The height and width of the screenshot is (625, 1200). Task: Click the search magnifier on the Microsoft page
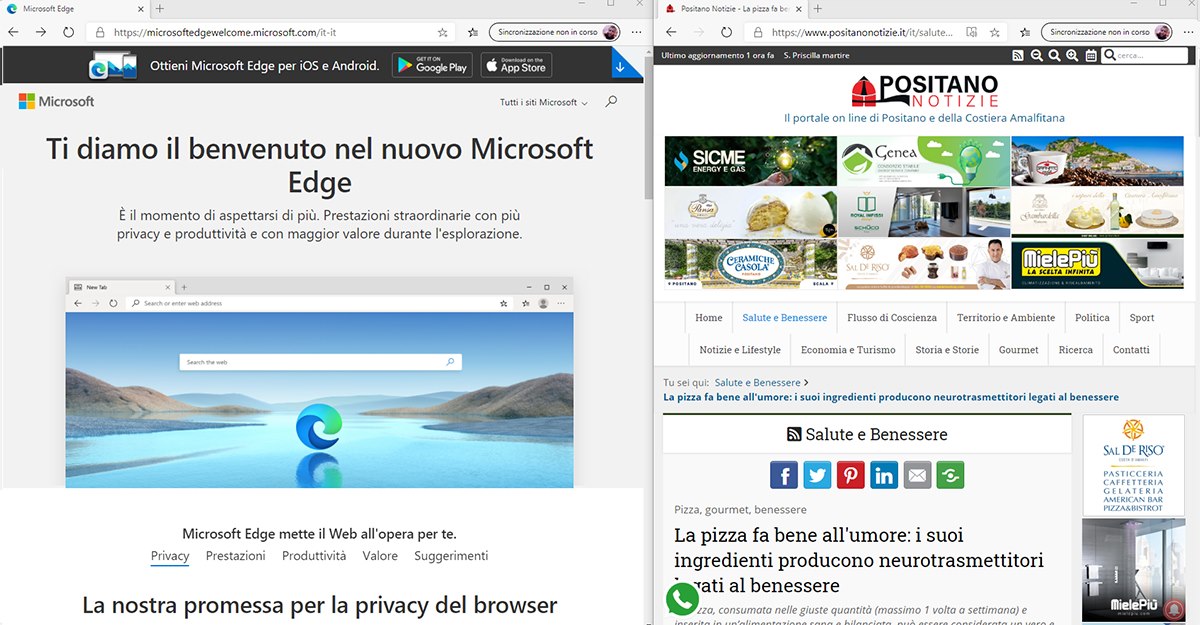(612, 101)
